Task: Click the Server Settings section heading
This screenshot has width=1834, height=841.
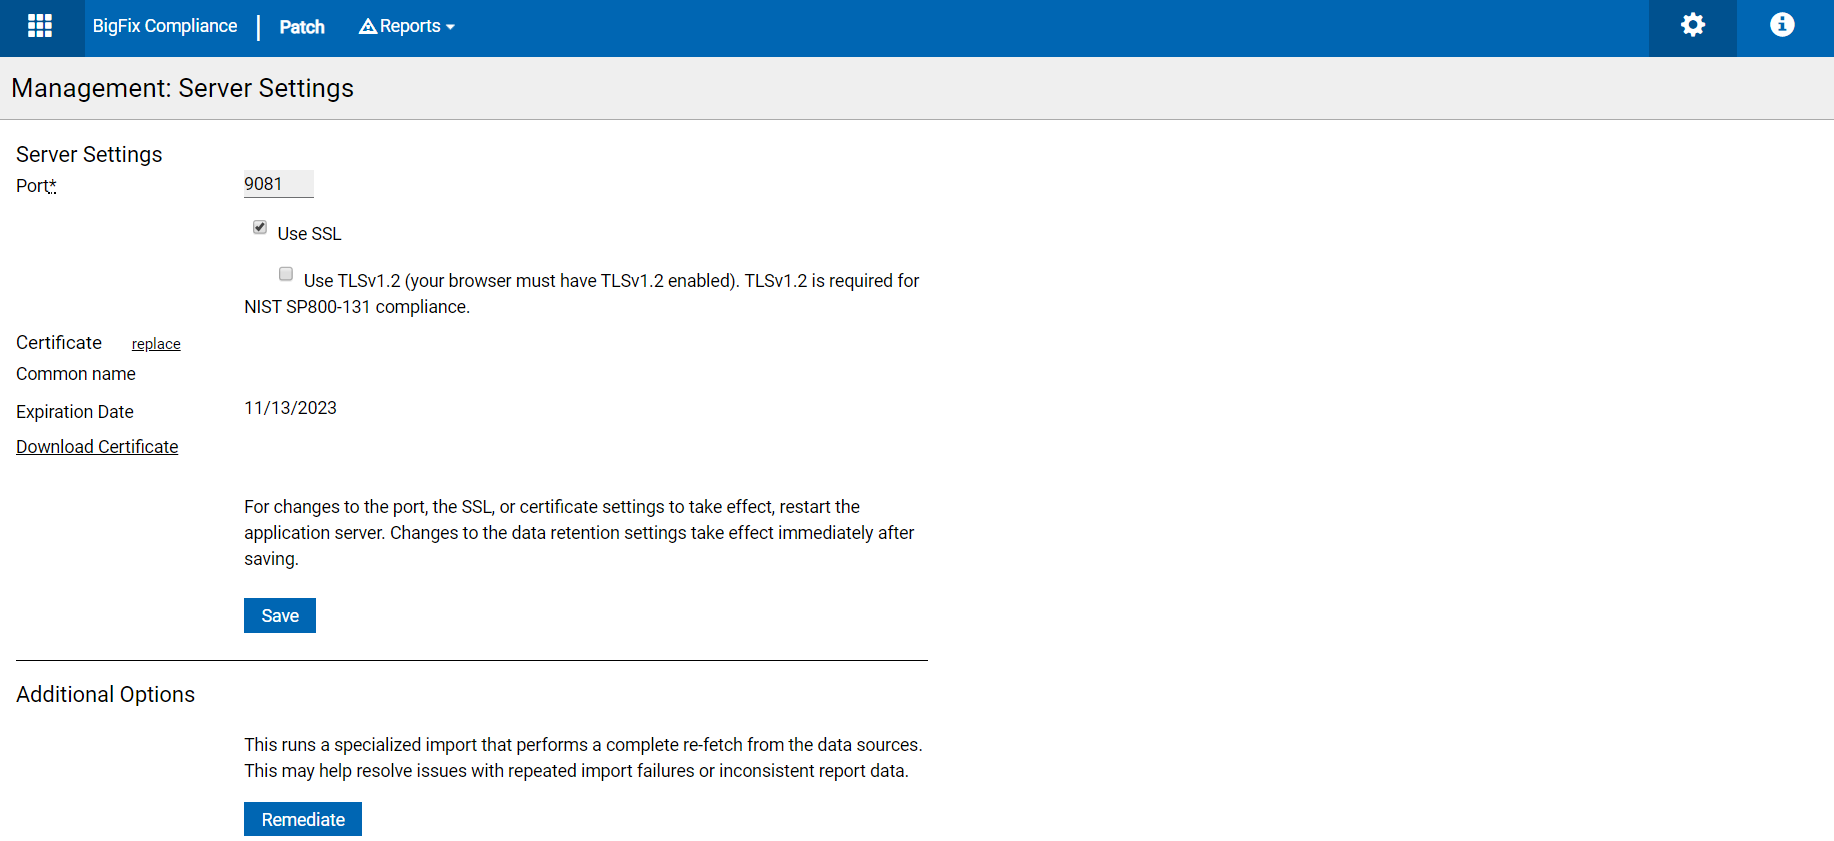Action: click(x=89, y=155)
